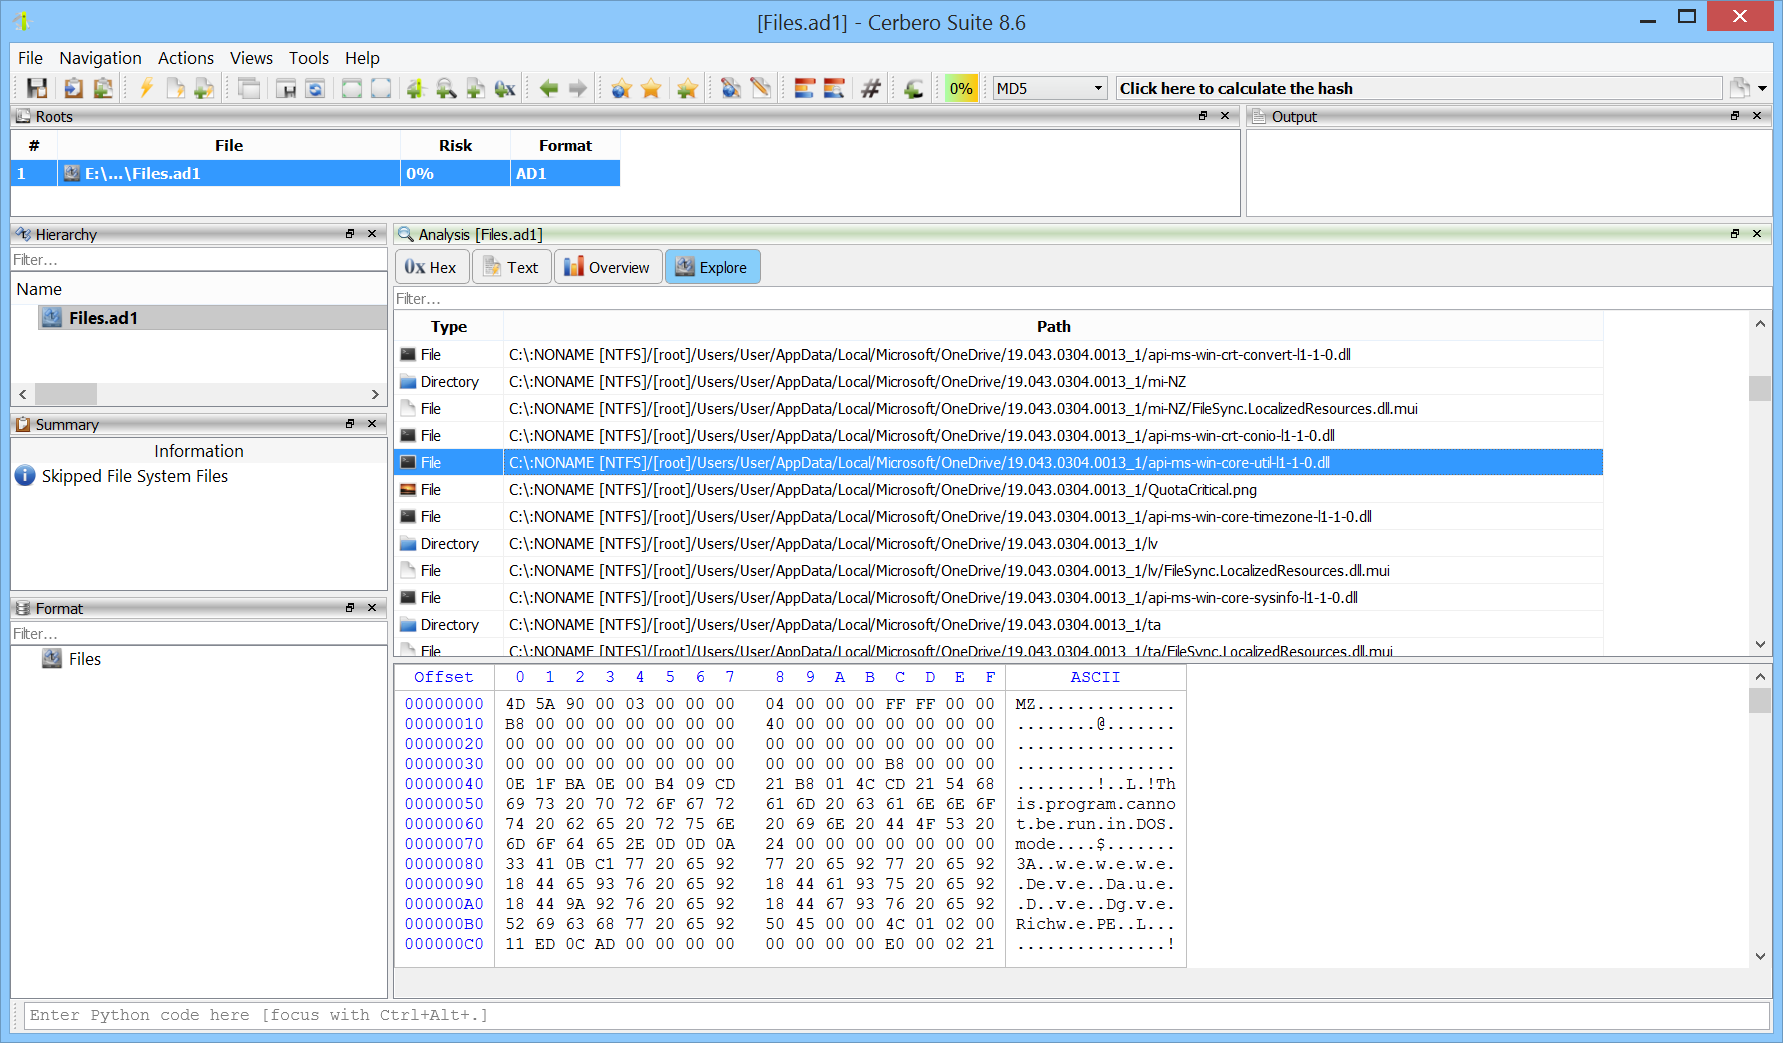Focus the Python code input field
Image resolution: width=1783 pixels, height=1043 pixels.
point(895,1015)
